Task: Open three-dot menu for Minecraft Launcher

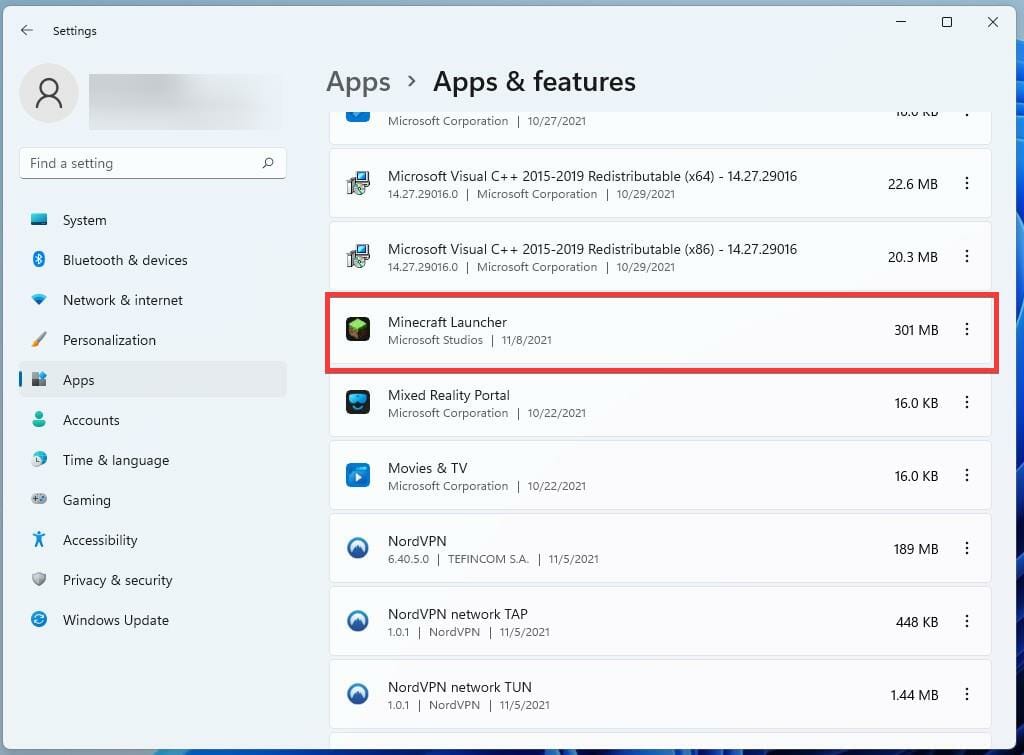Action: 967,329
